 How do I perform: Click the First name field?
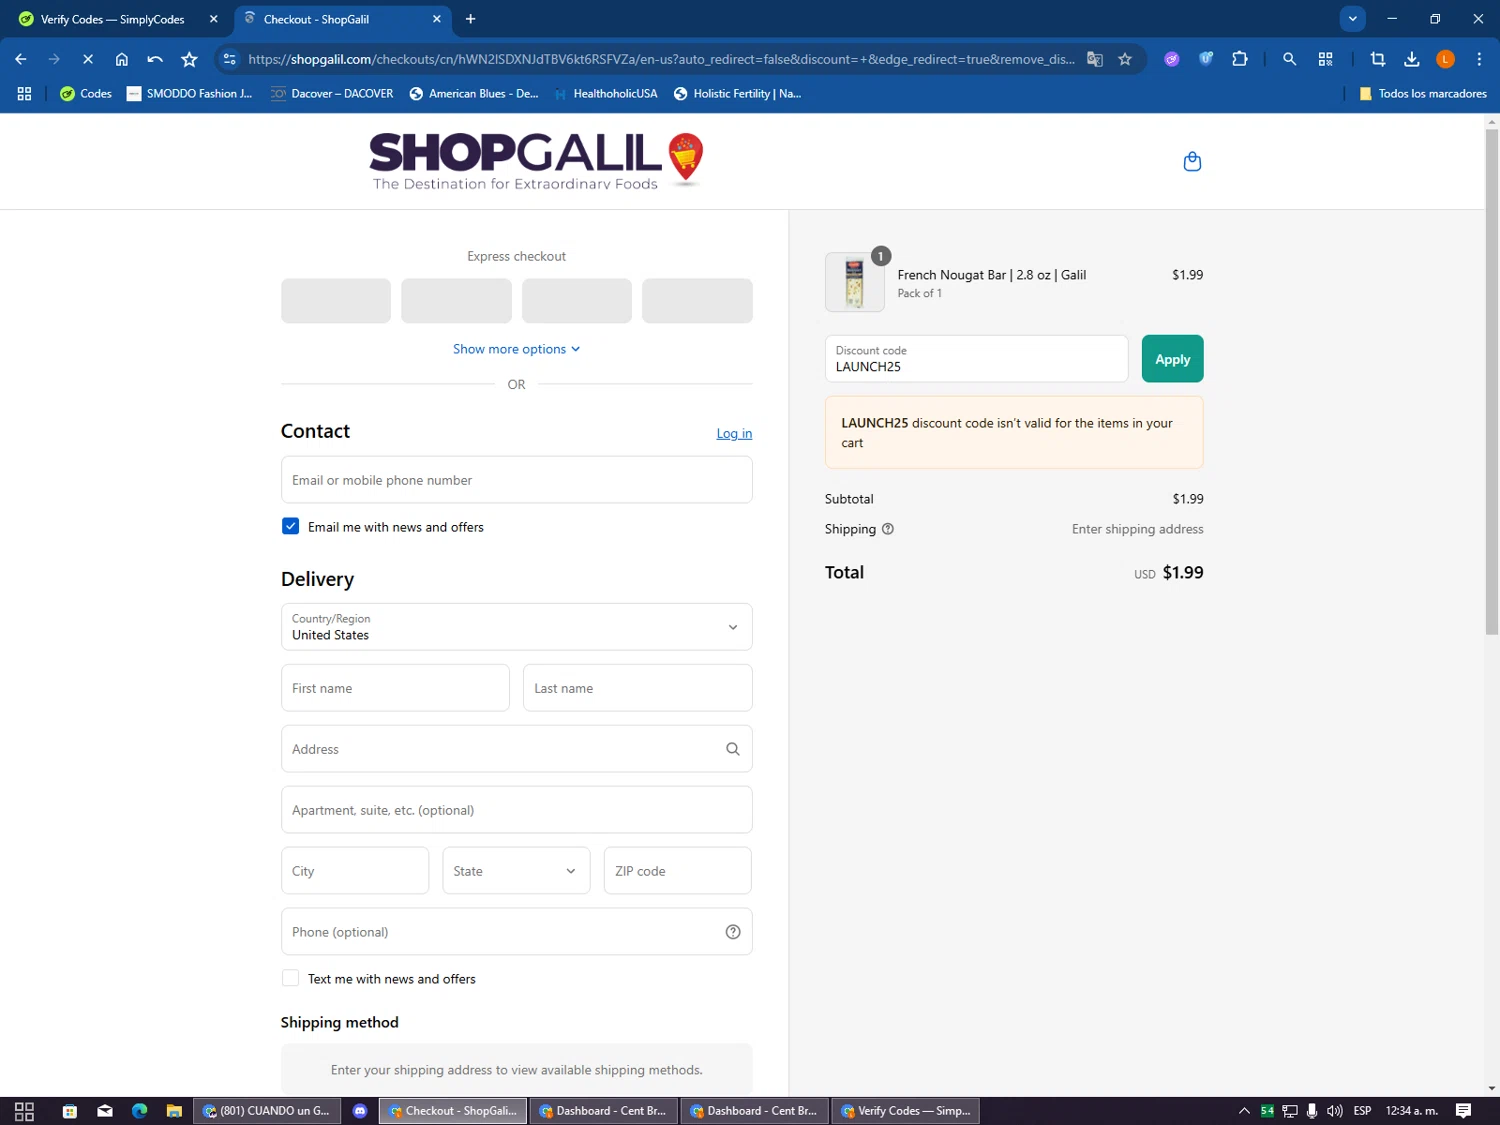tap(395, 688)
